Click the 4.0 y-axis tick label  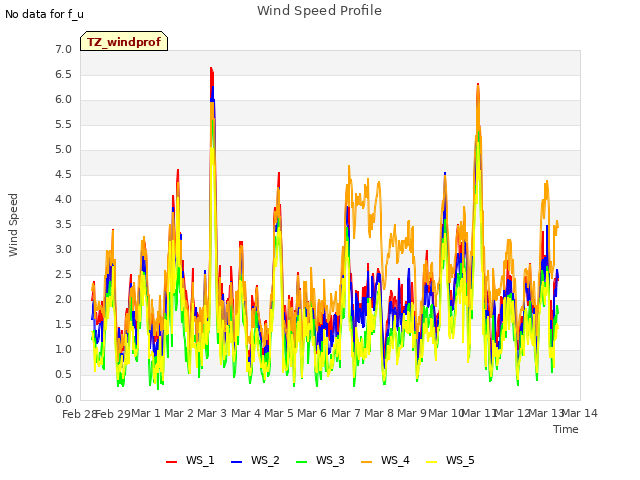(63, 200)
